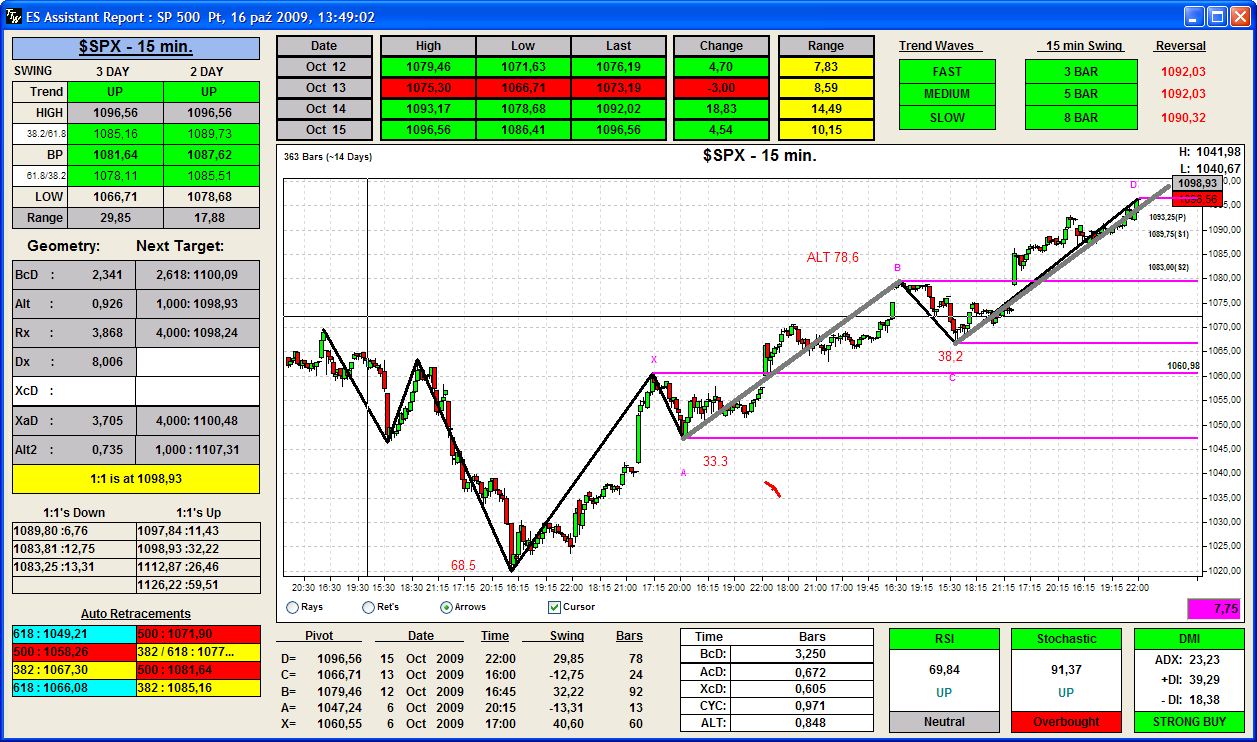Image resolution: width=1257 pixels, height=742 pixels.
Task: Click the red Overbought status box
Action: point(1065,721)
